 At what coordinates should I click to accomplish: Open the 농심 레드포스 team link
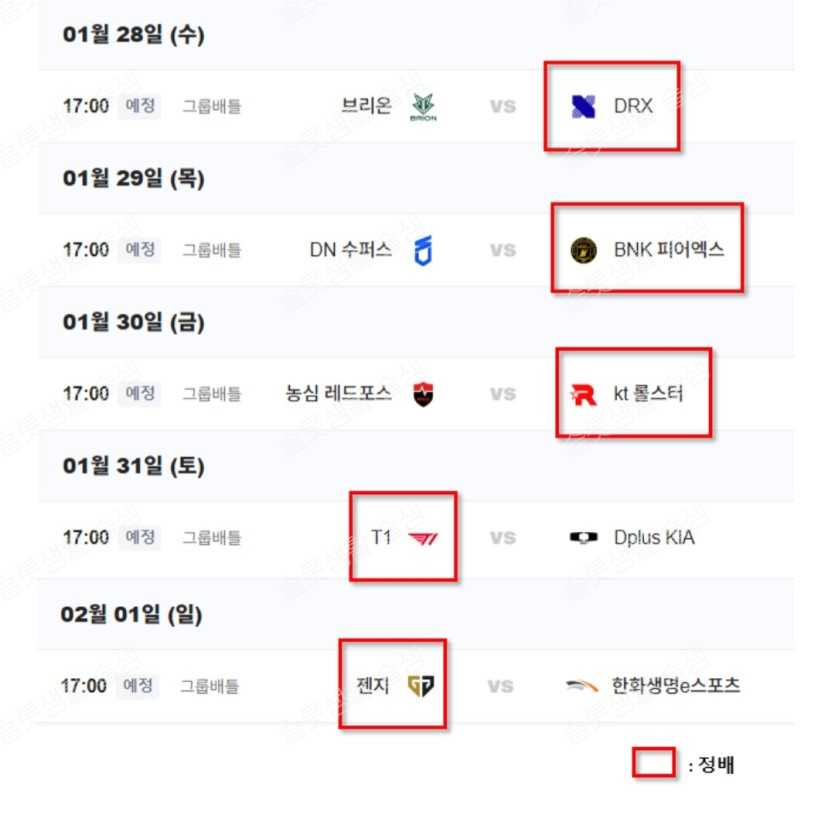[x=338, y=394]
